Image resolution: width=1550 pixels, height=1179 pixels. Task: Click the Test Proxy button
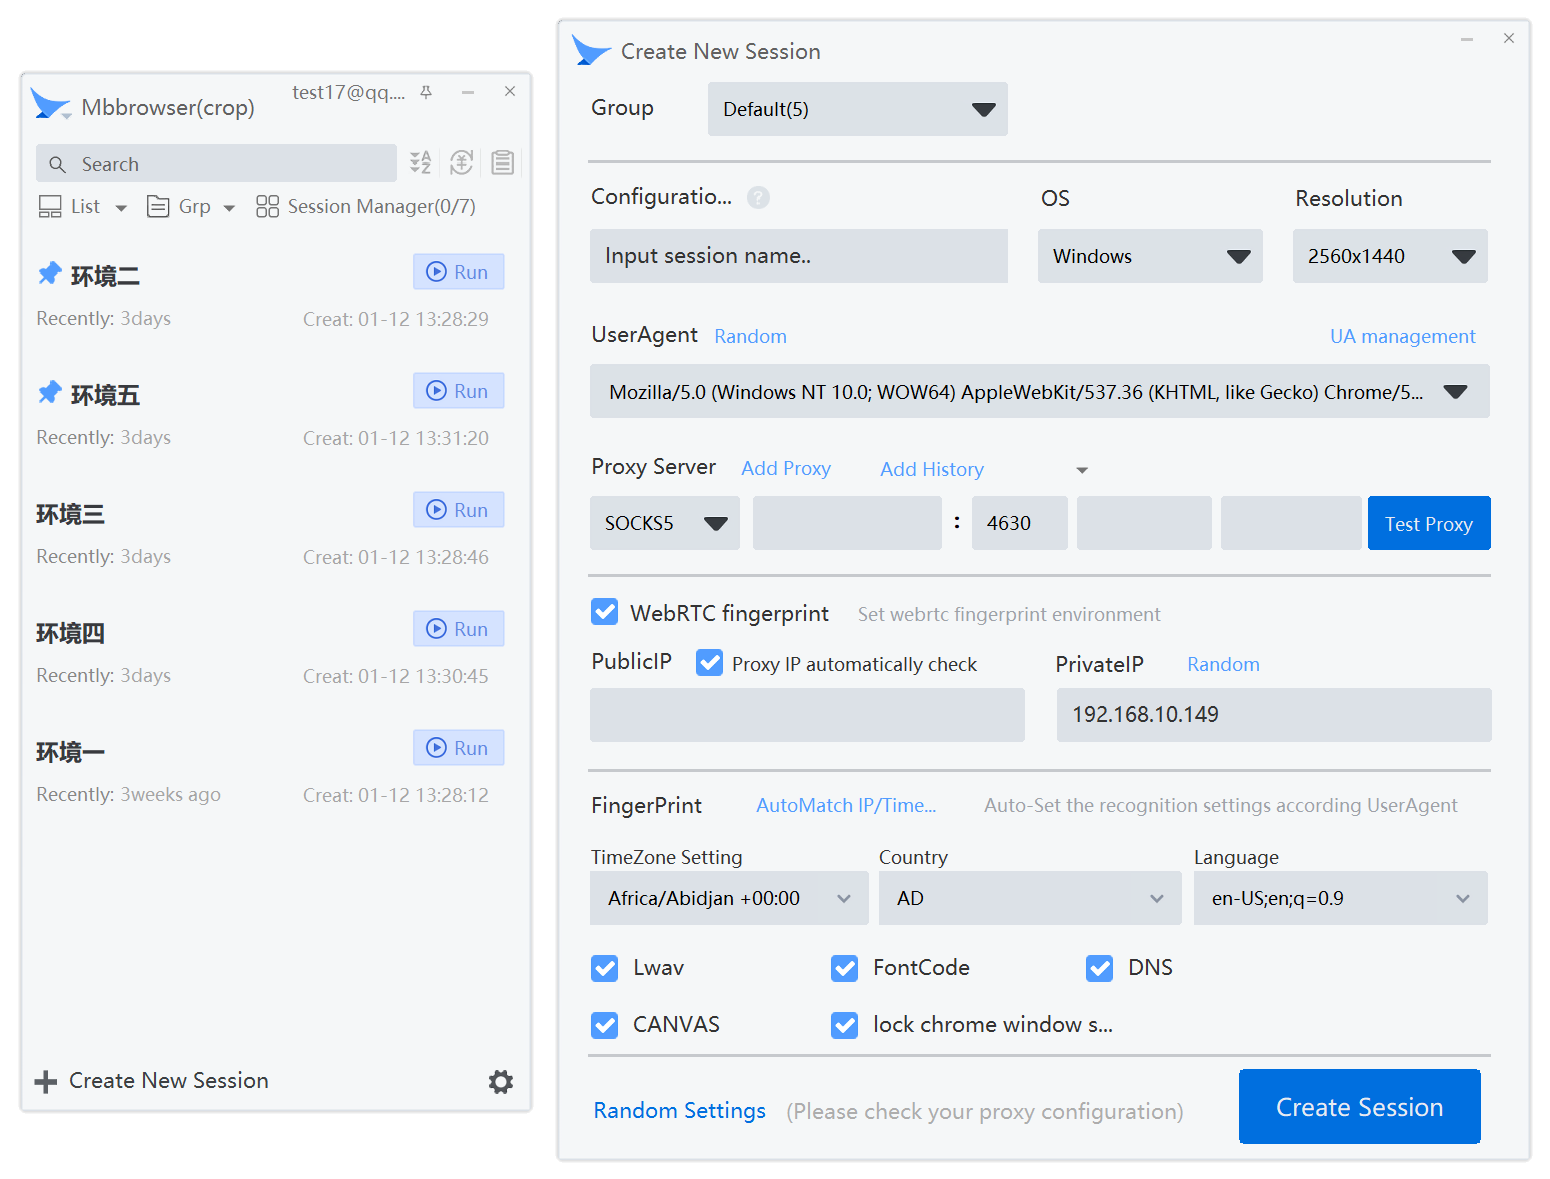click(1429, 523)
